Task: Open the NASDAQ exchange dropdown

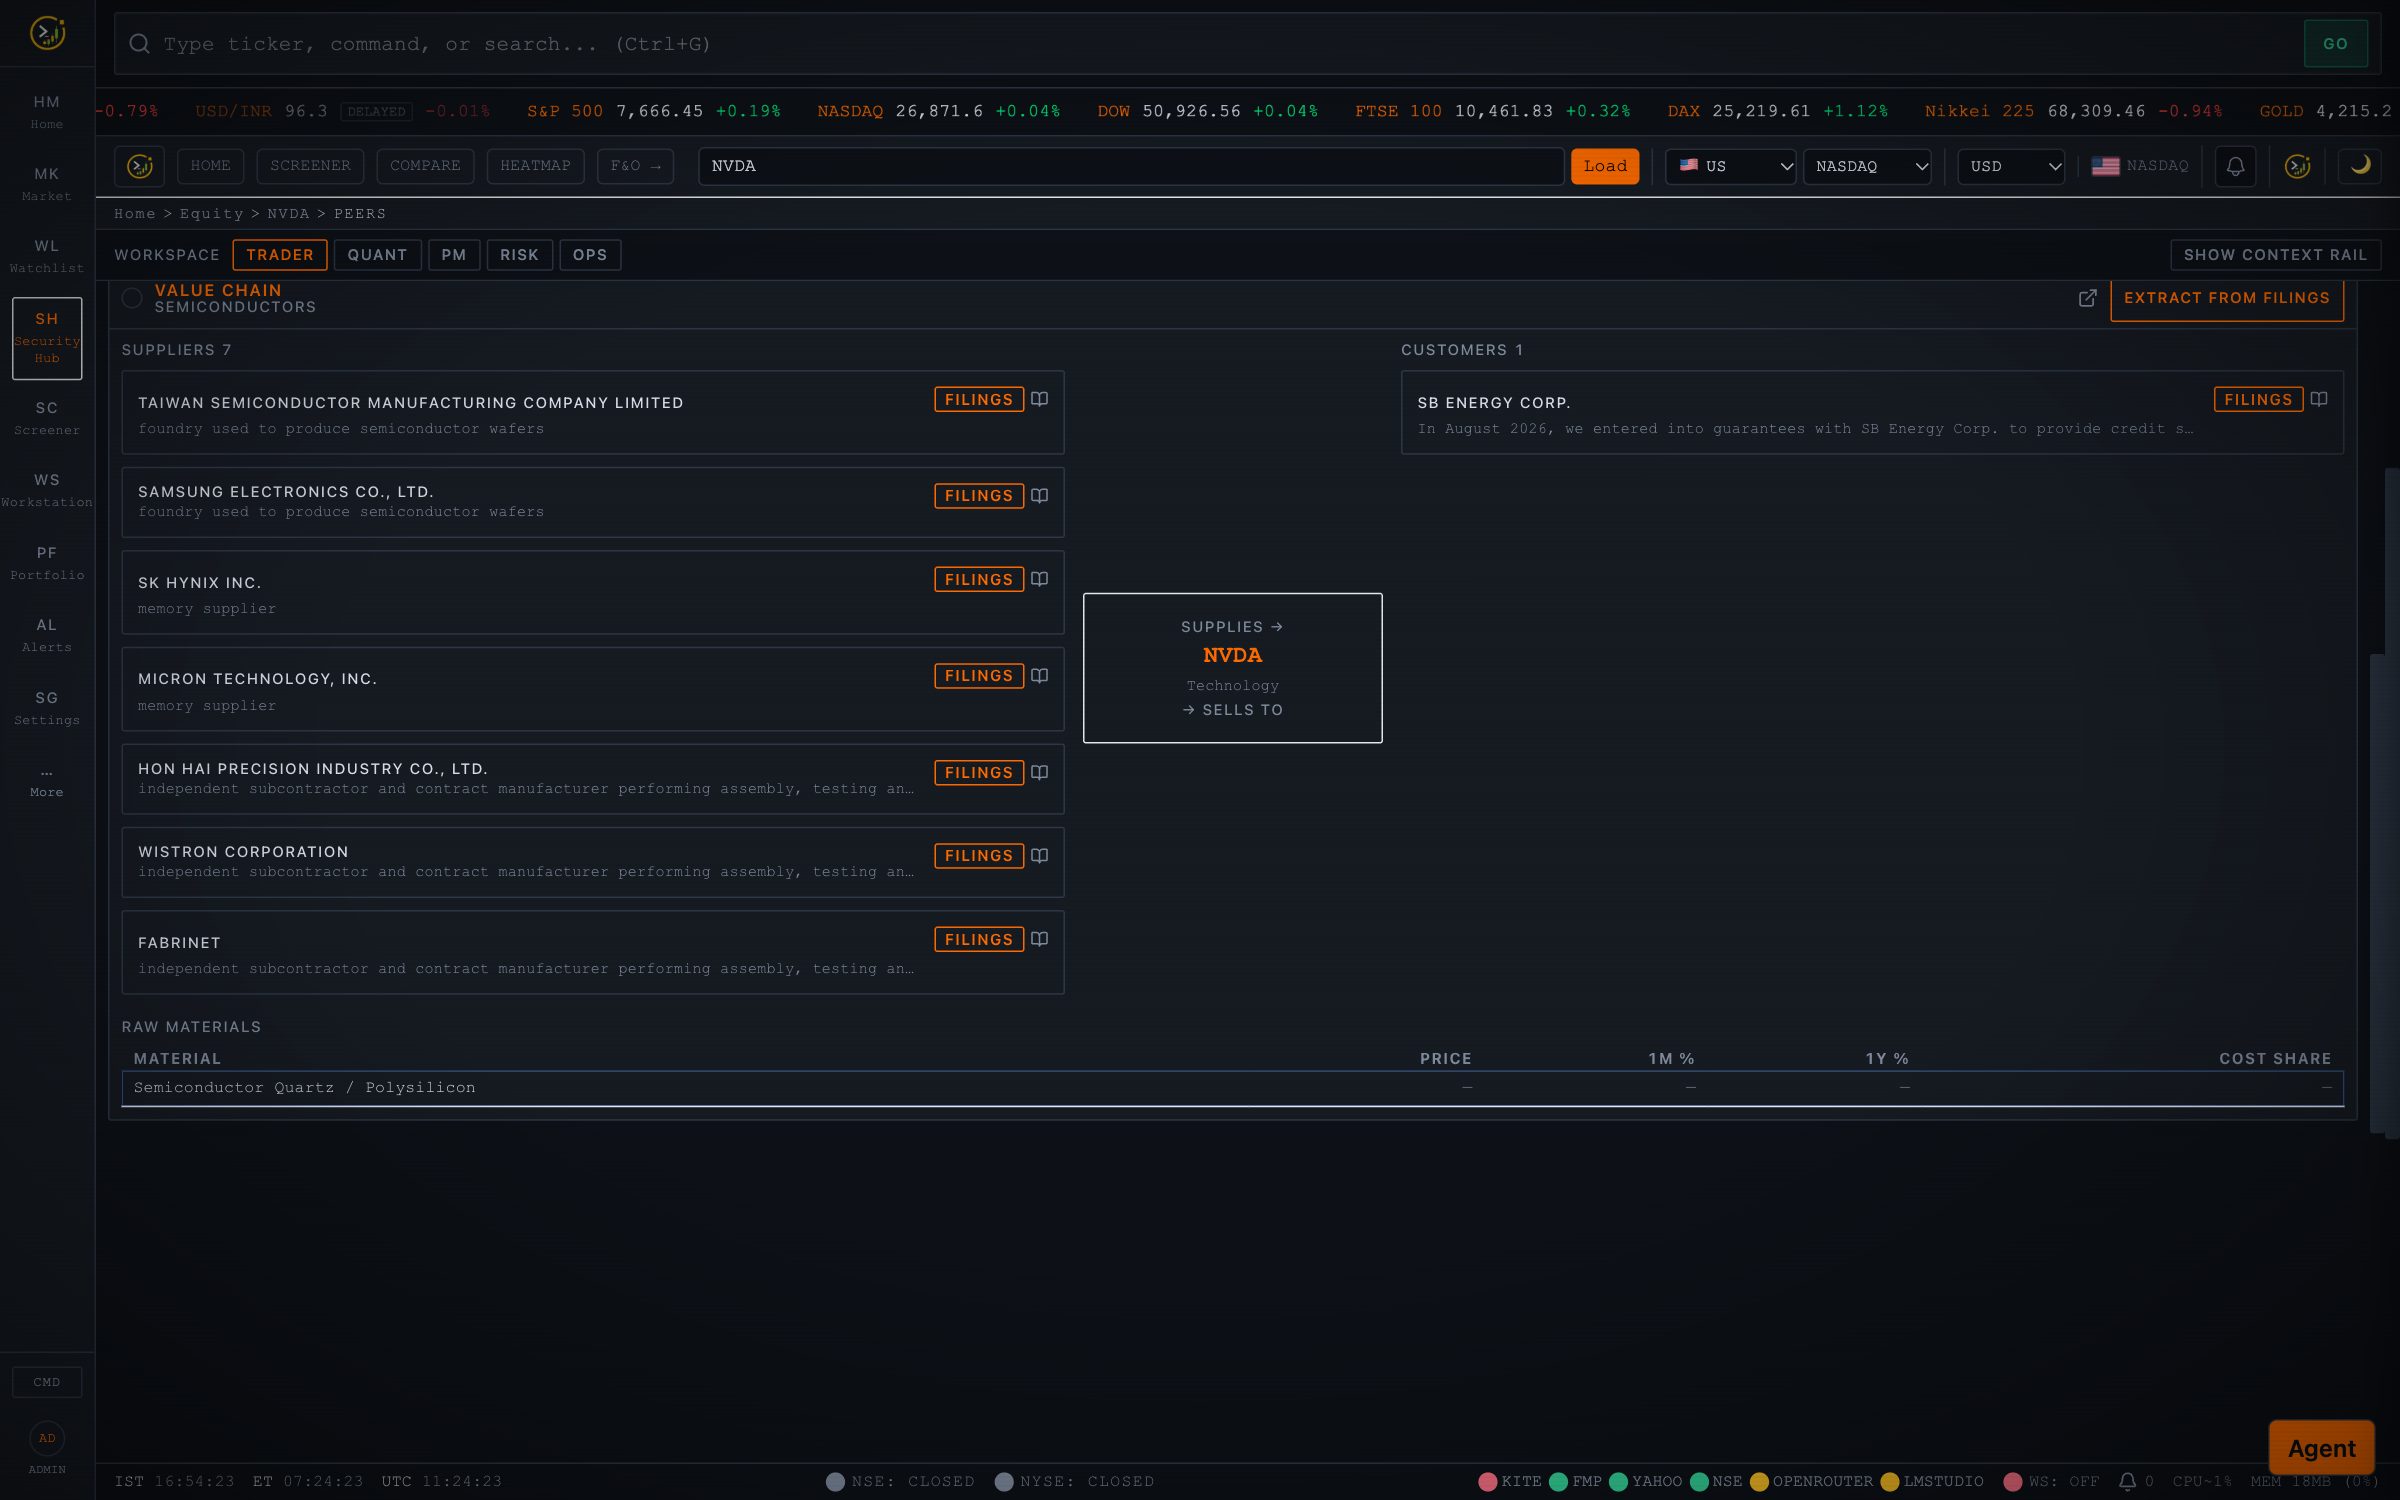Action: coord(1867,166)
